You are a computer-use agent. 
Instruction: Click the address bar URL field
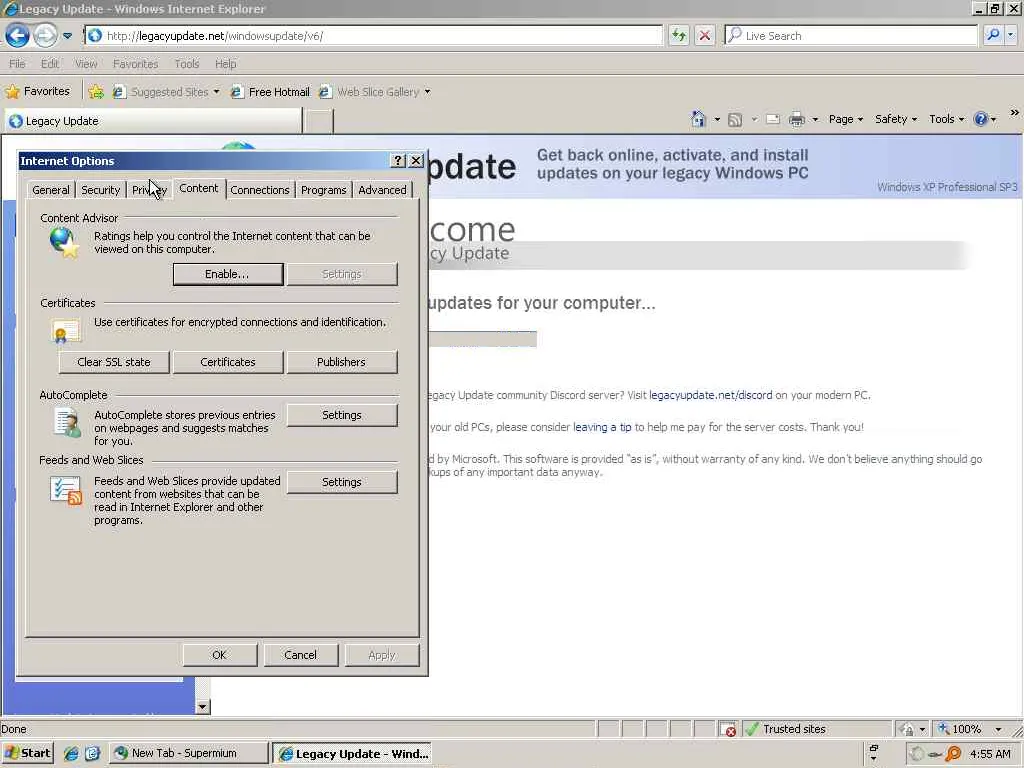pyautogui.click(x=374, y=35)
